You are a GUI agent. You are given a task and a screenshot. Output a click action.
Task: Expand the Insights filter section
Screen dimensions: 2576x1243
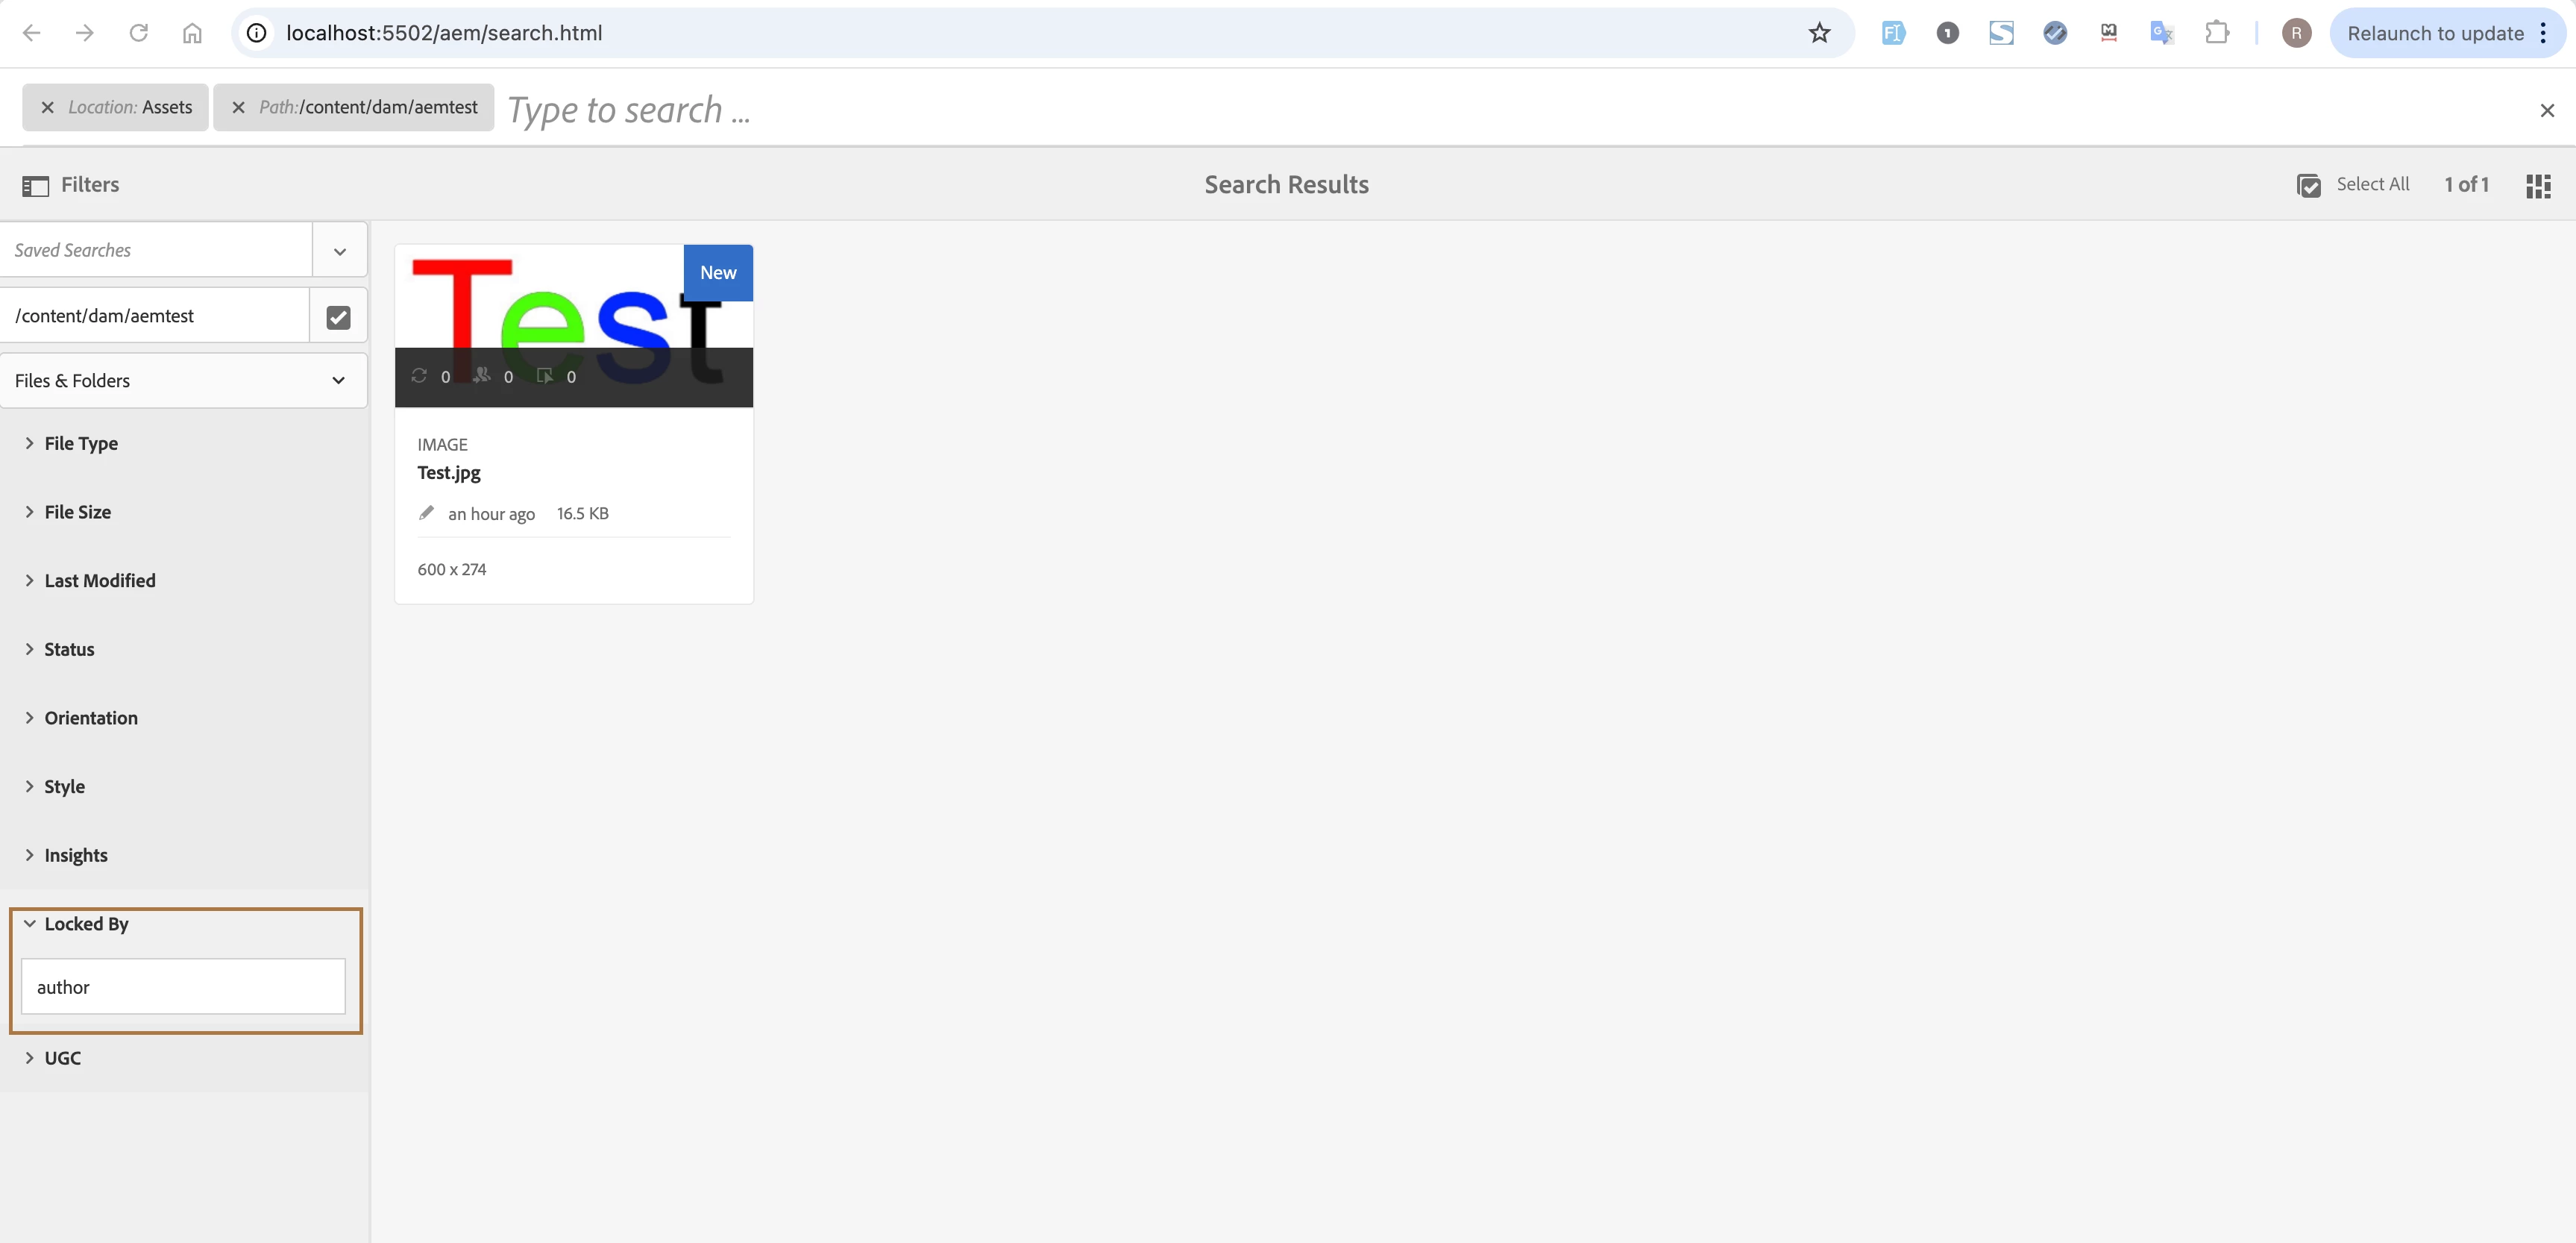[75, 855]
